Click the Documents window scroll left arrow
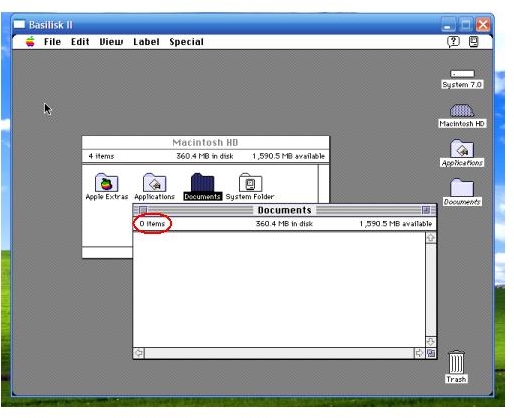This screenshot has width=514, height=418. (139, 353)
